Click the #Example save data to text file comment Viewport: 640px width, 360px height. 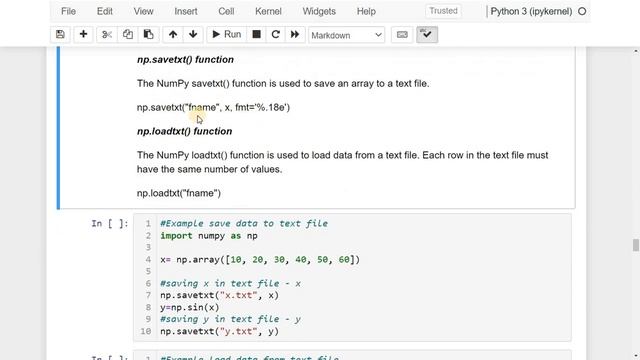(244, 224)
